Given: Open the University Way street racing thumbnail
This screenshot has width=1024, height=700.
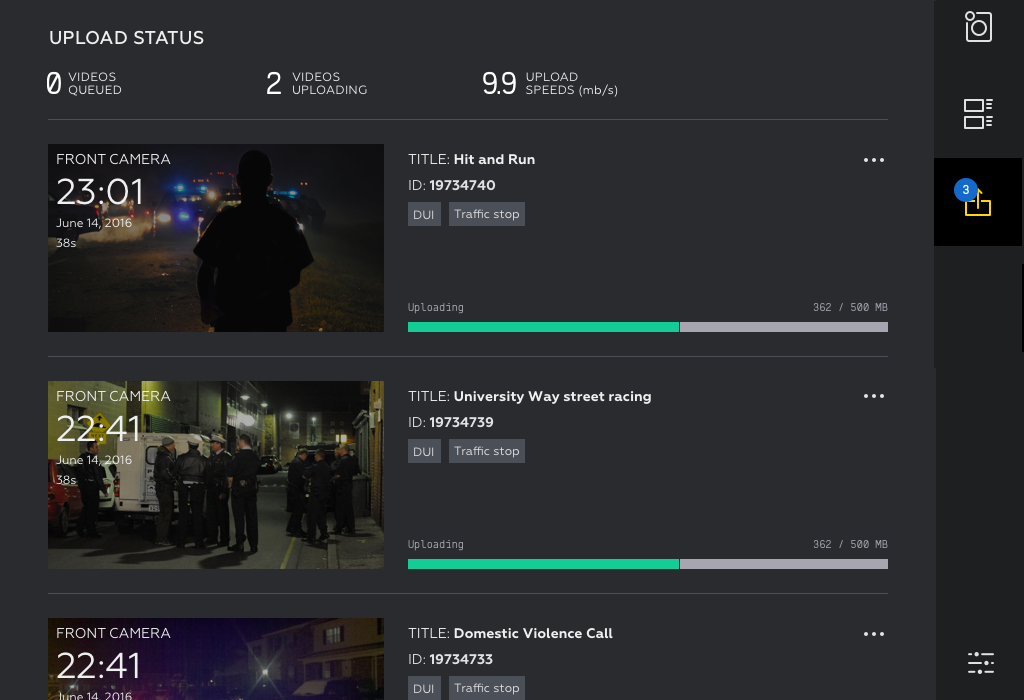Looking at the screenshot, I should [x=216, y=475].
